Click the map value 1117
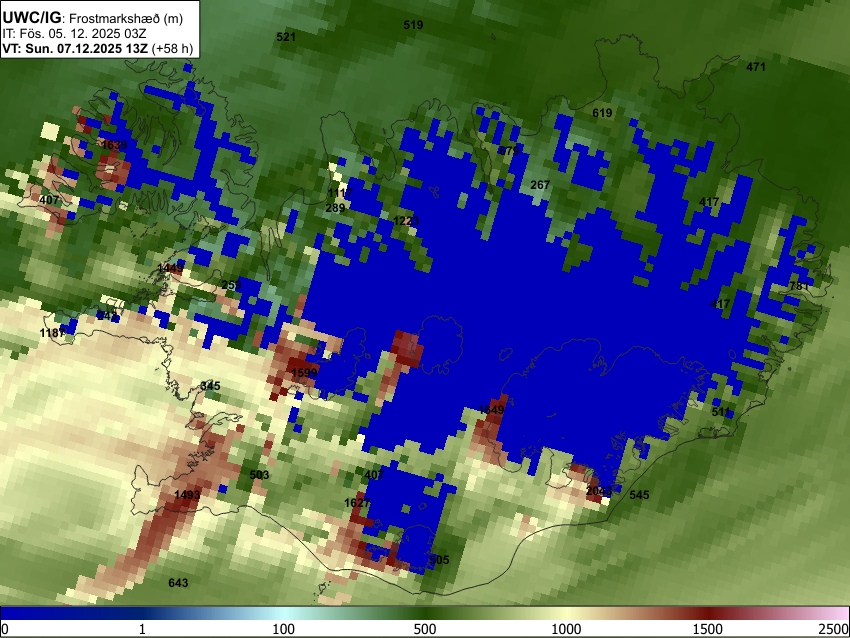850x638 pixels. [x=340, y=193]
